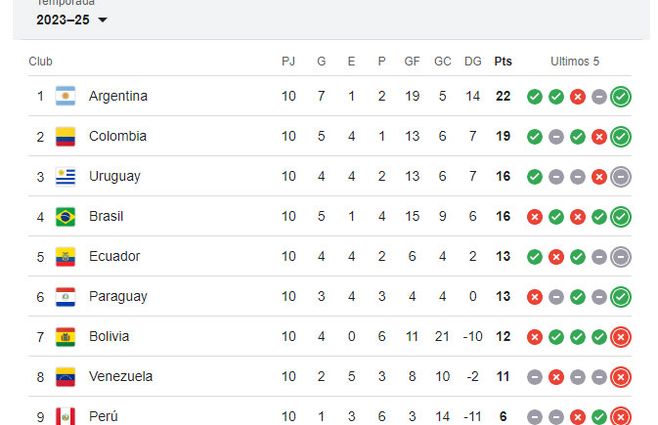
Task: Click Bolivia's latest match loss icon
Action: pos(621,337)
